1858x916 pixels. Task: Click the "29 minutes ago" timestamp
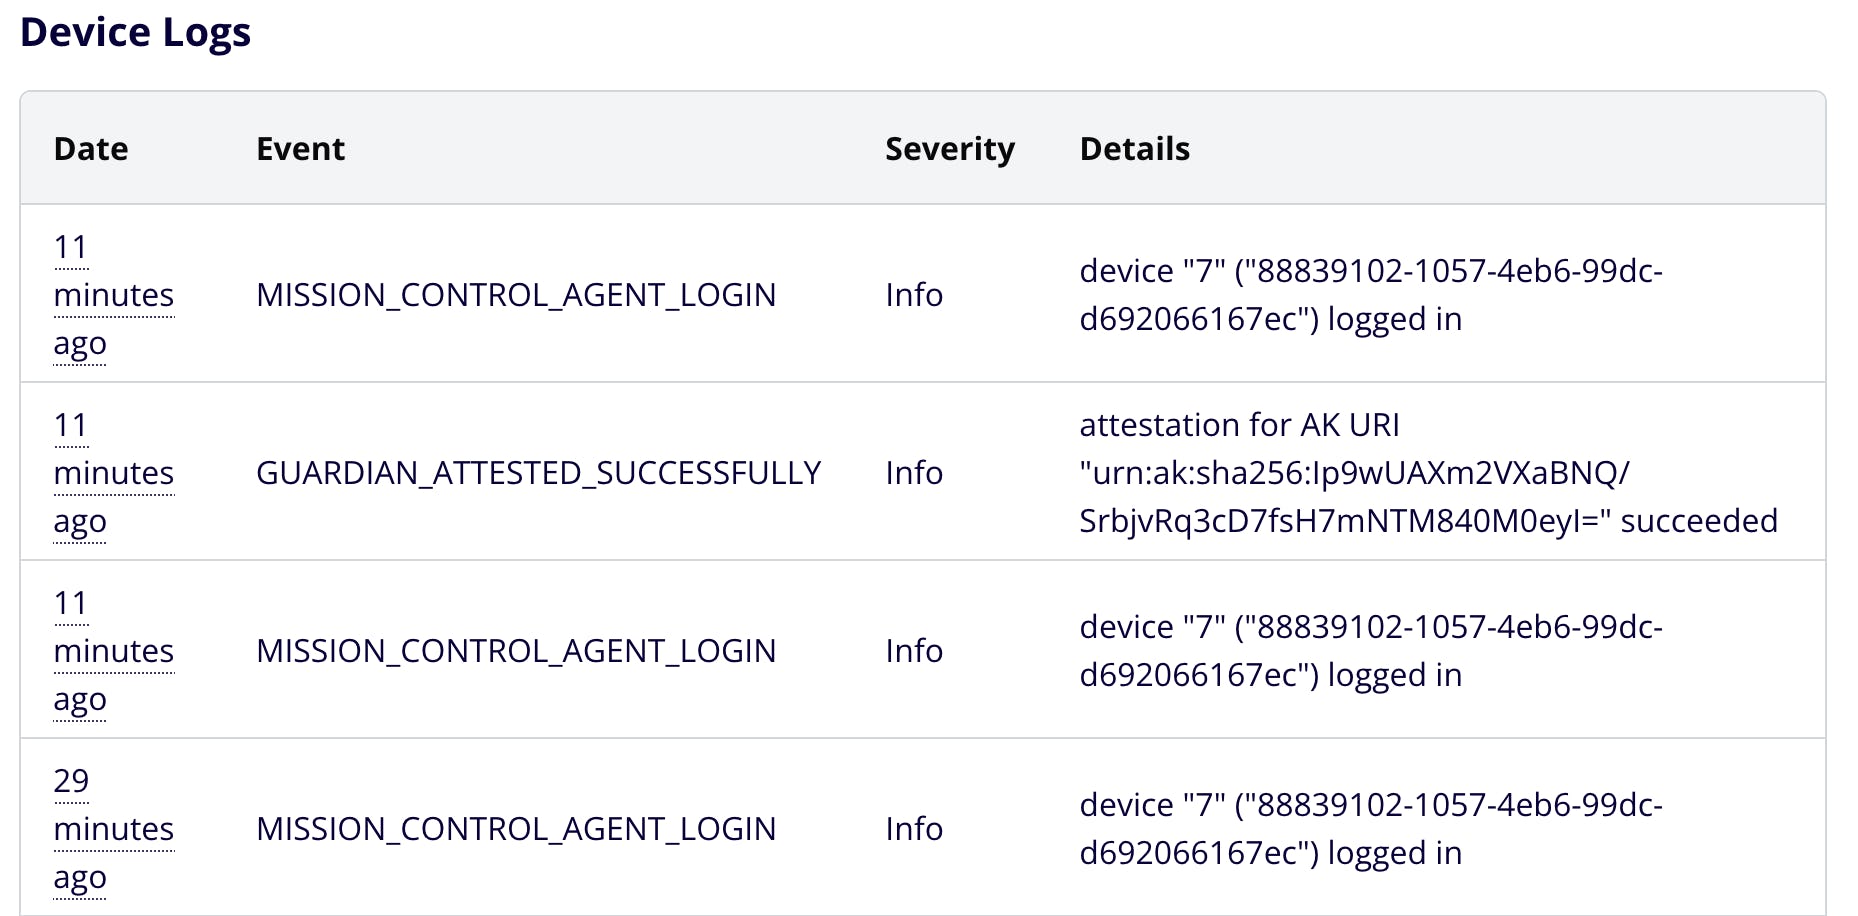click(113, 828)
